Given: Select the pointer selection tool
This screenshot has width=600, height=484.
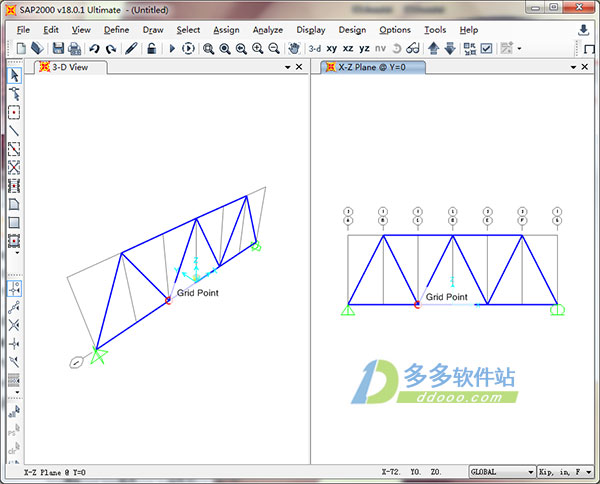Looking at the screenshot, I should (14, 75).
